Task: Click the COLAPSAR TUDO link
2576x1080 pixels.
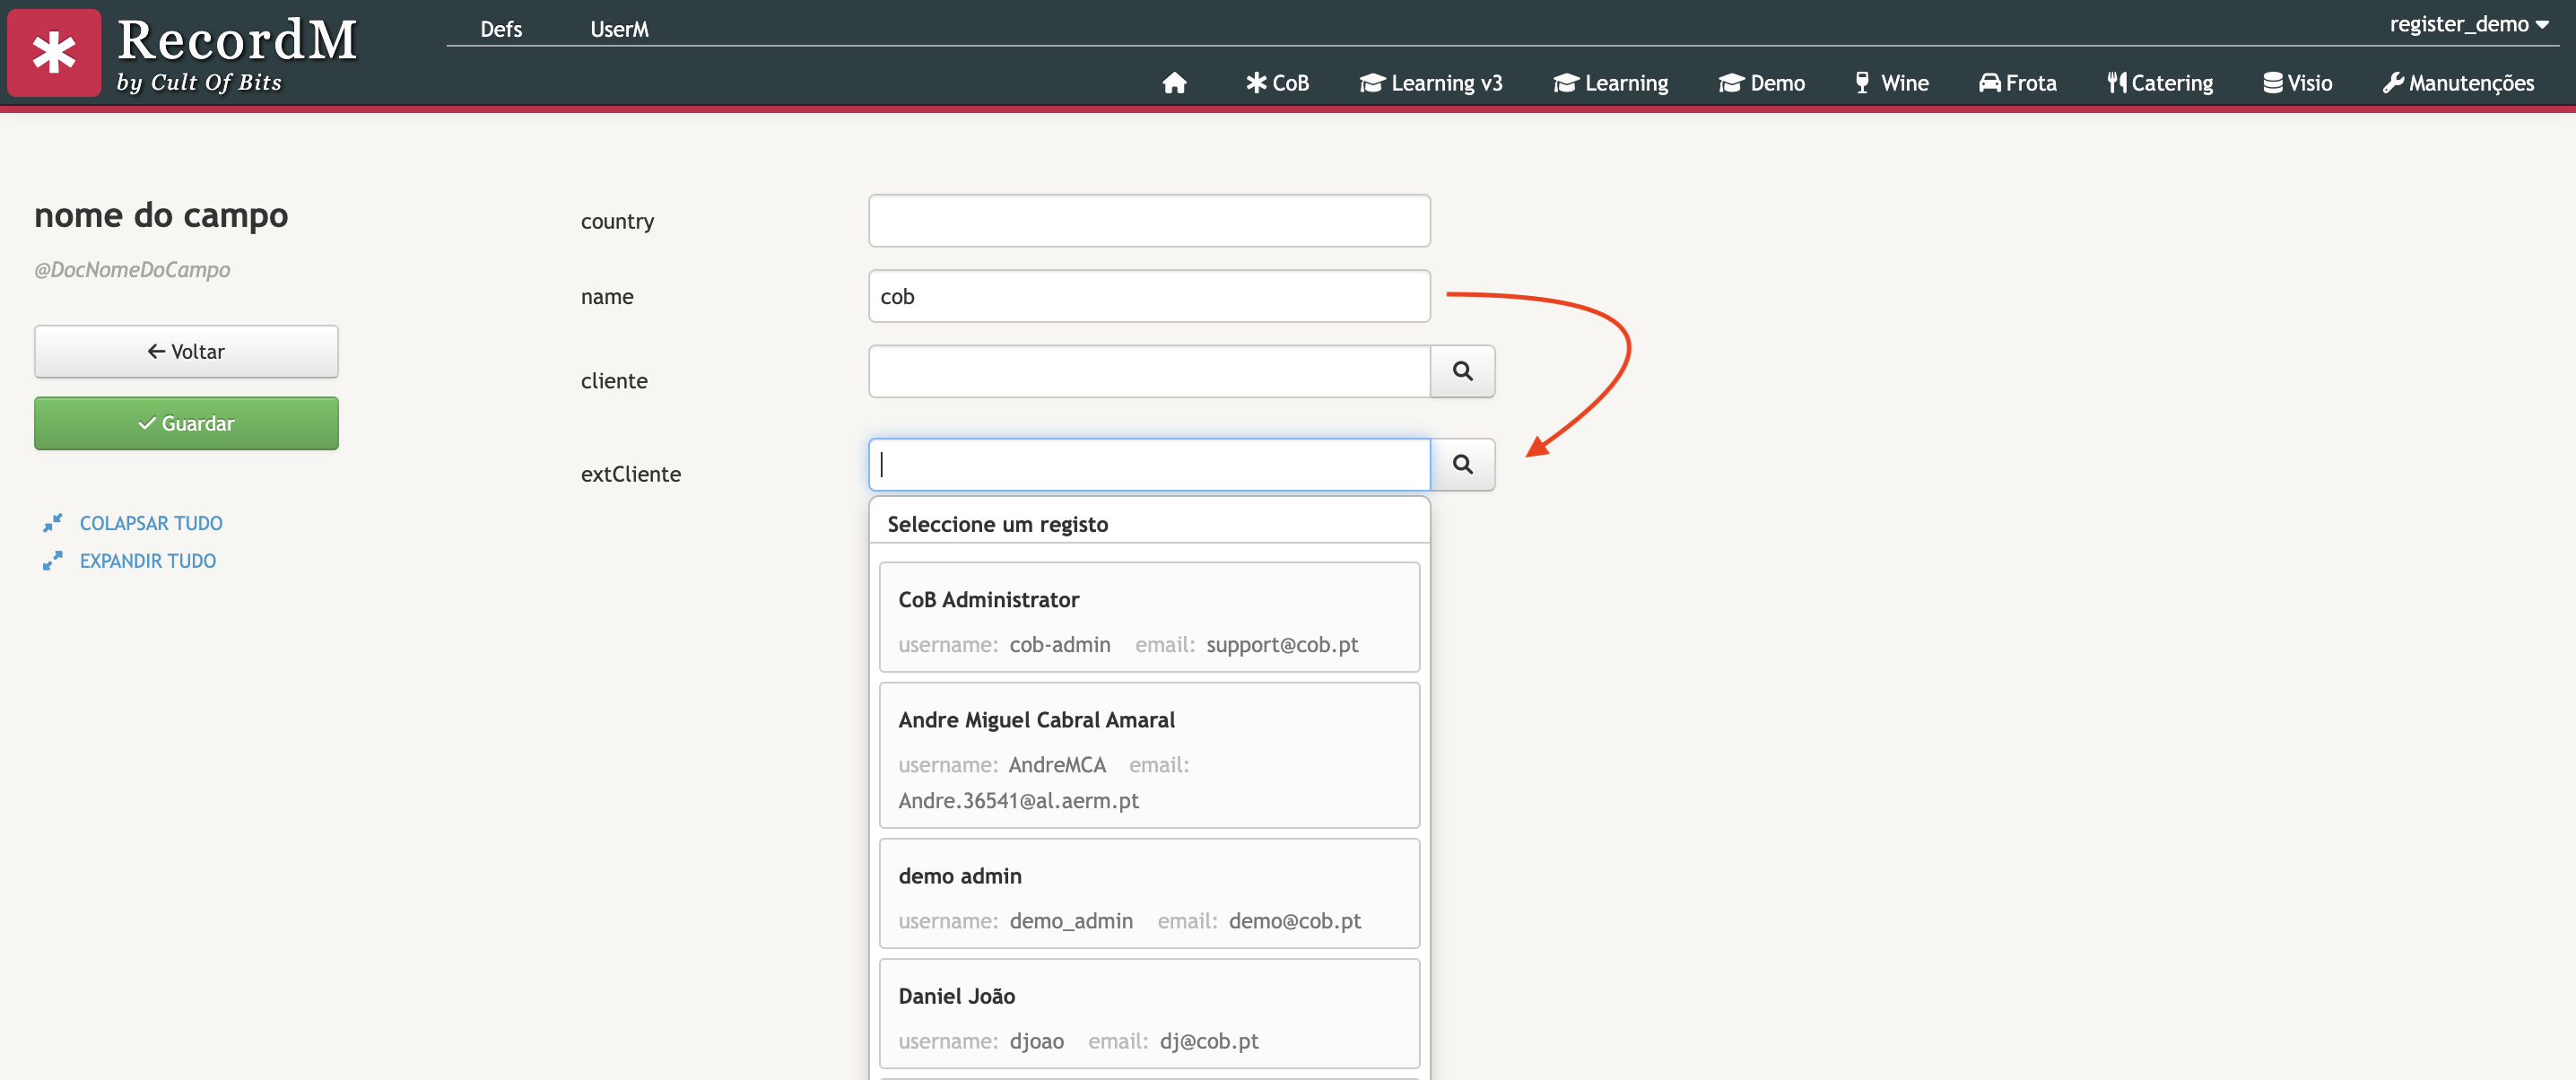Action: click(151, 523)
